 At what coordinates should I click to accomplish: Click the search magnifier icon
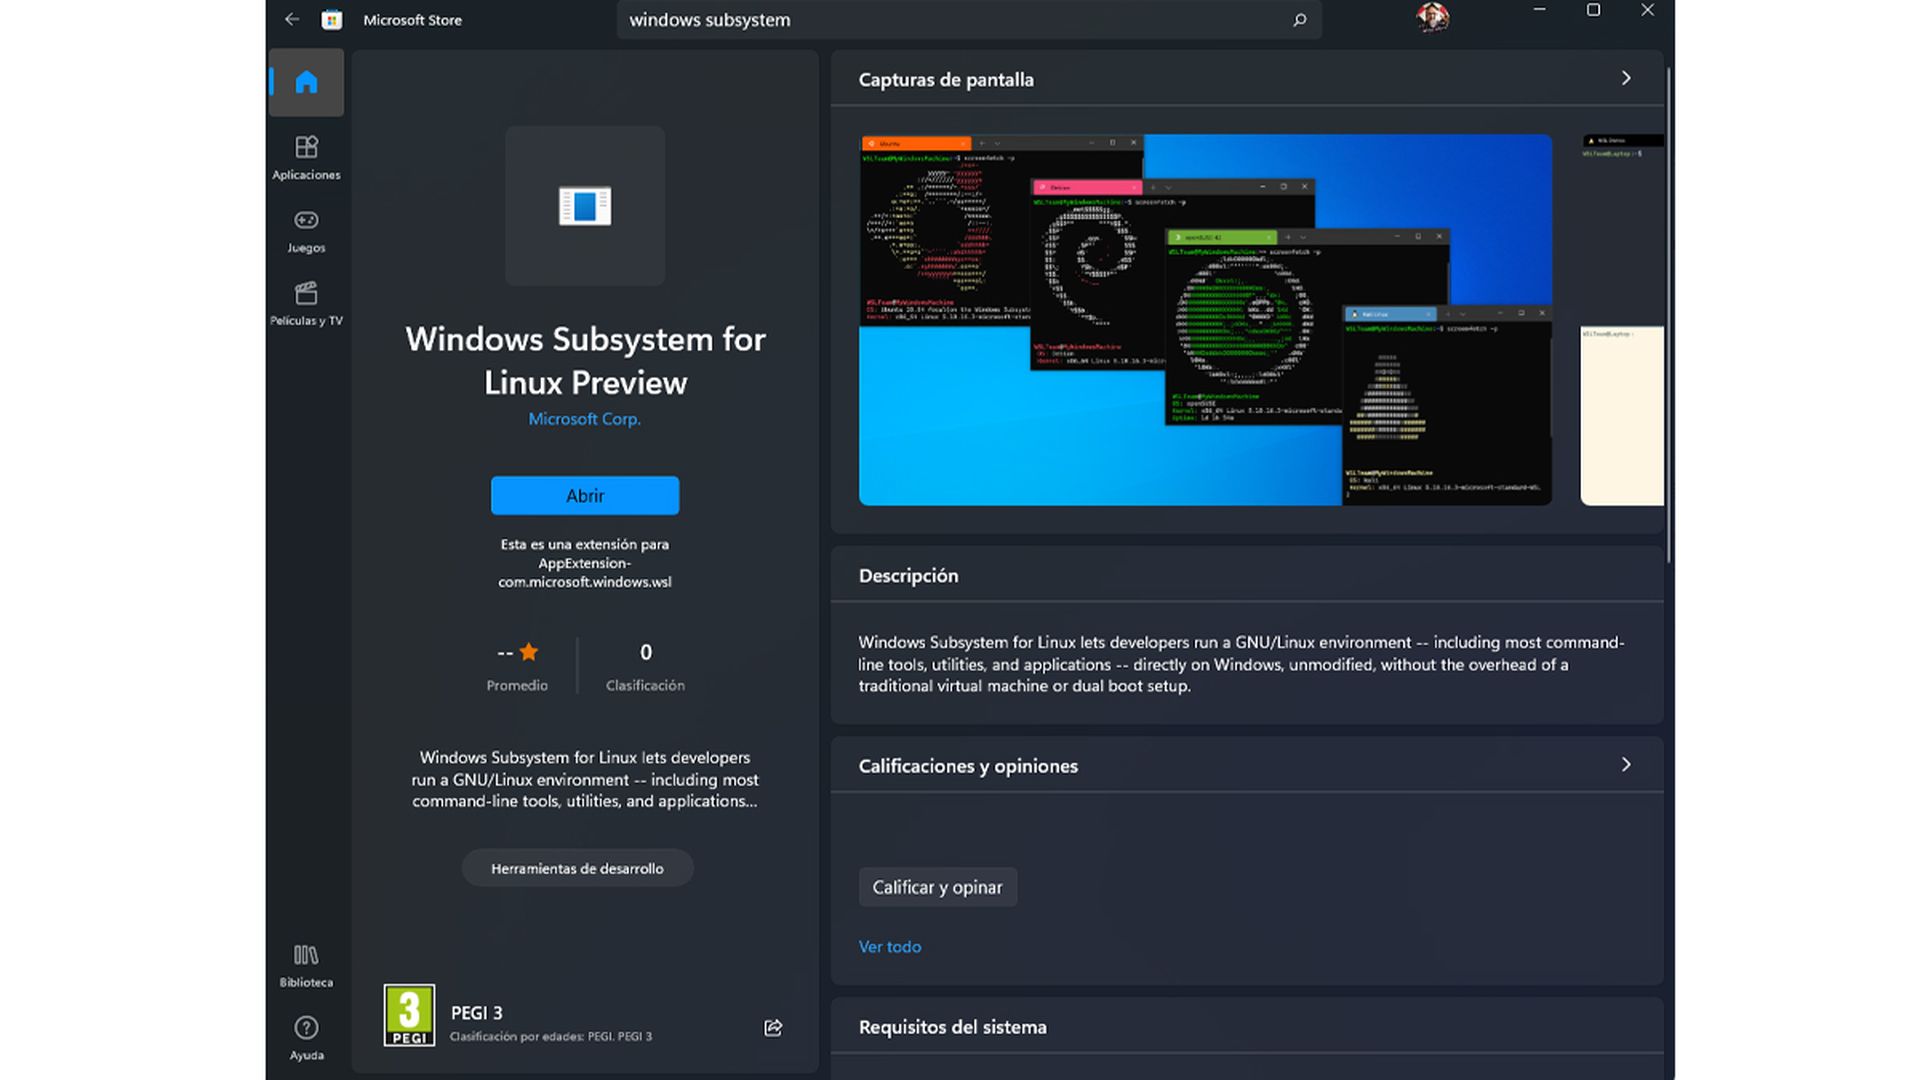pos(1299,20)
